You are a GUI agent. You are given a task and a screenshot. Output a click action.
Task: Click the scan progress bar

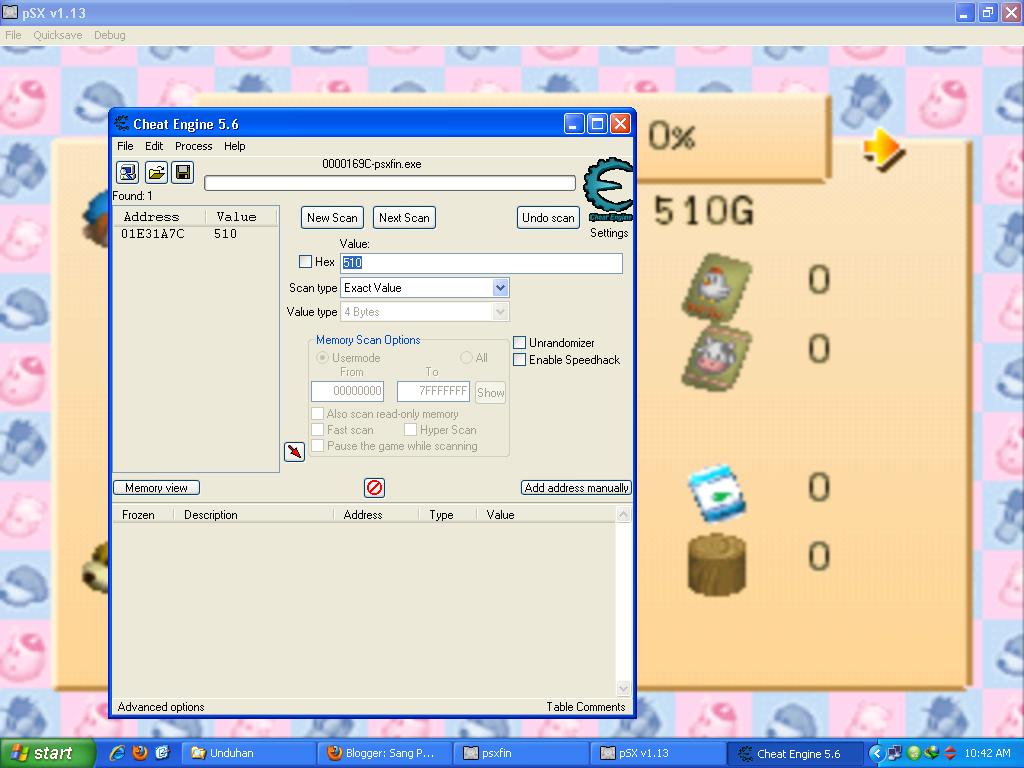click(x=390, y=183)
